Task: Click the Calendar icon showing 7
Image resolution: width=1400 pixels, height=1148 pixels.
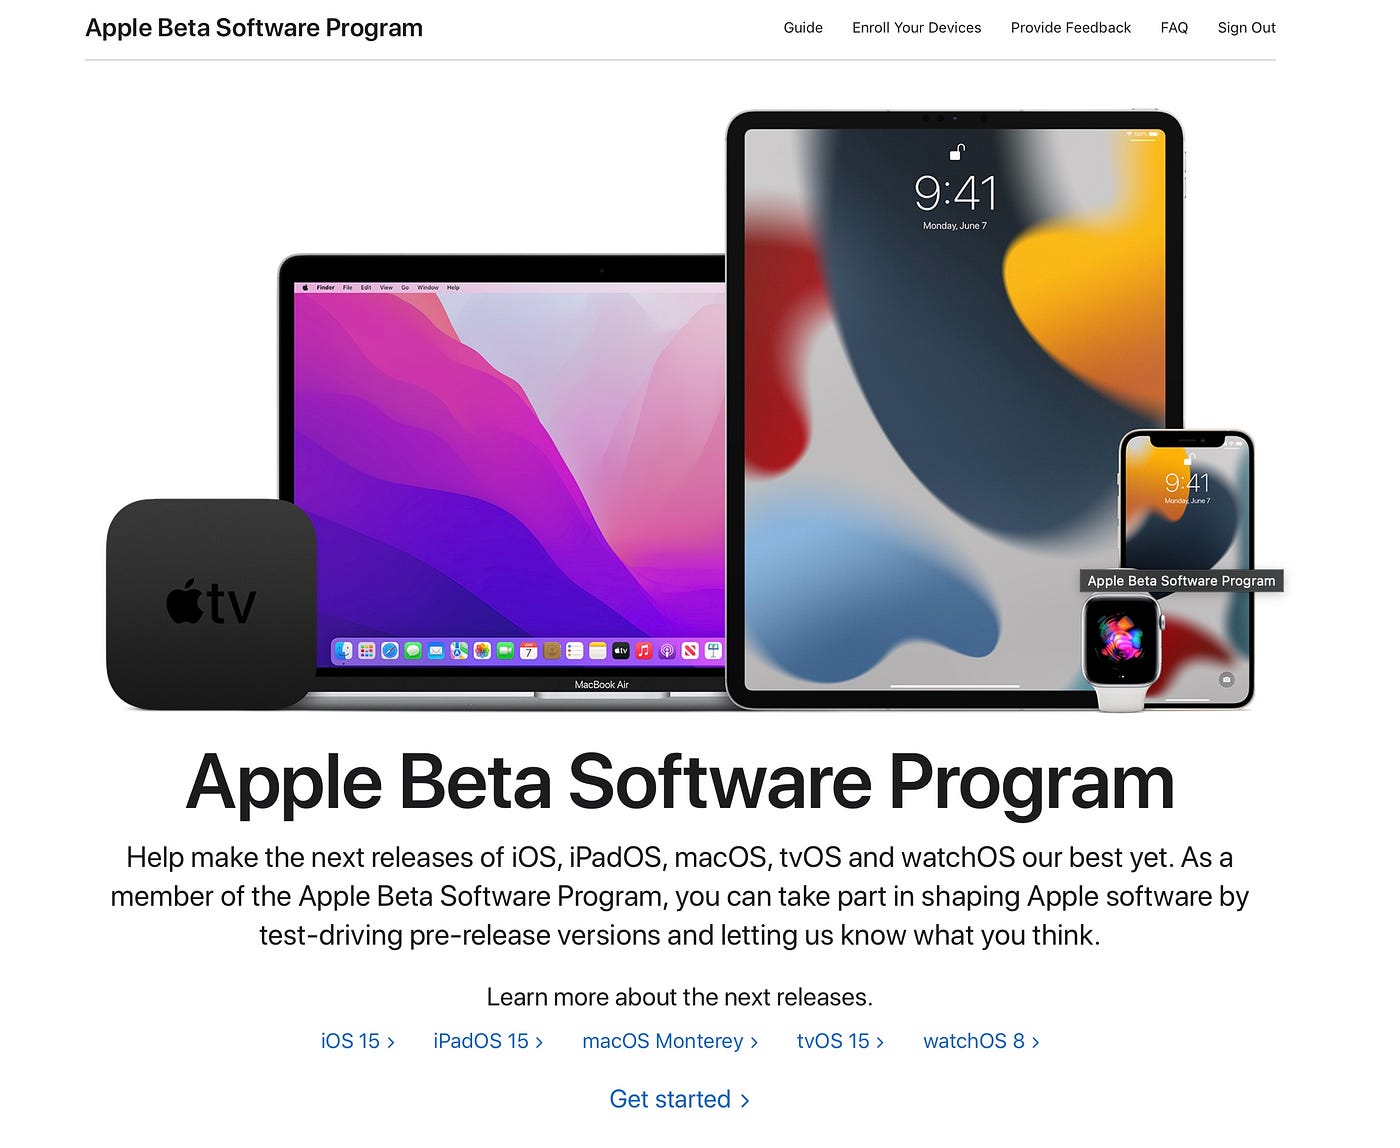Action: [528, 651]
